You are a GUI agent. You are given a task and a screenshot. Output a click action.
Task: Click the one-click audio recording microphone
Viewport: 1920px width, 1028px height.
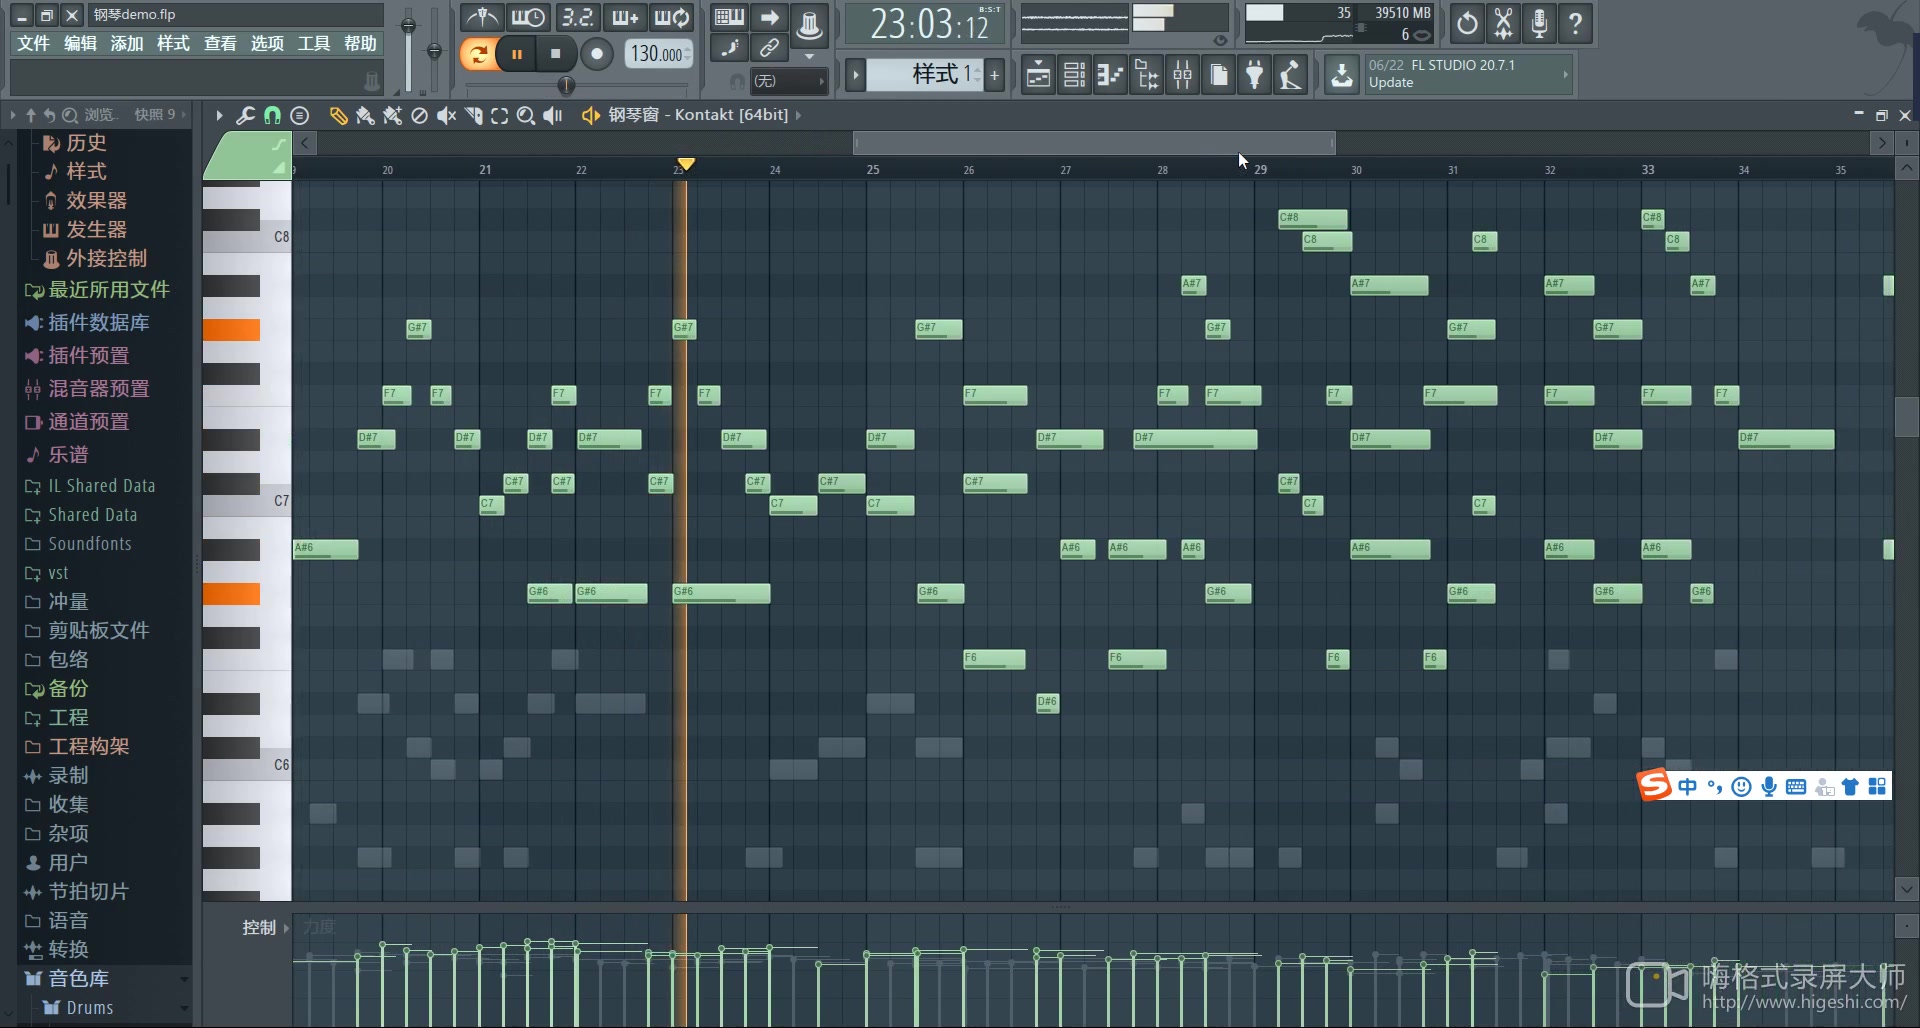1539,23
